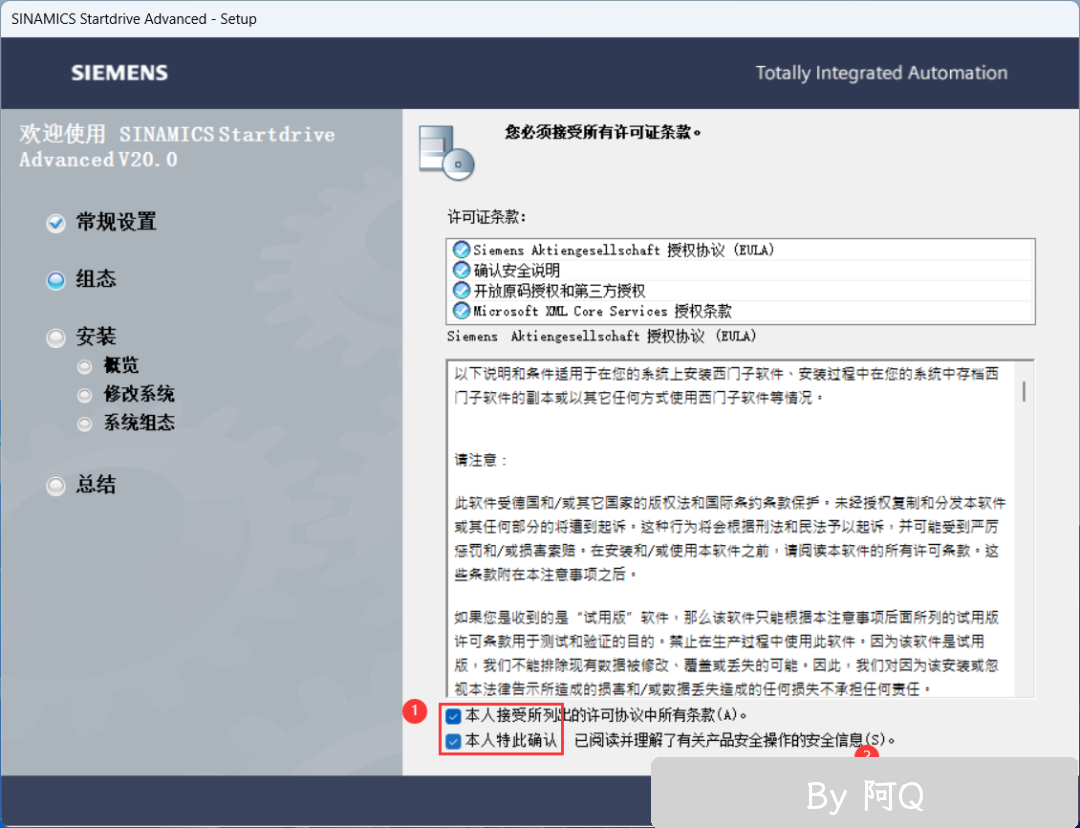The image size is (1080, 828).
Task: Click the 系统组态 sub-step in the sidebar
Action: (139, 423)
